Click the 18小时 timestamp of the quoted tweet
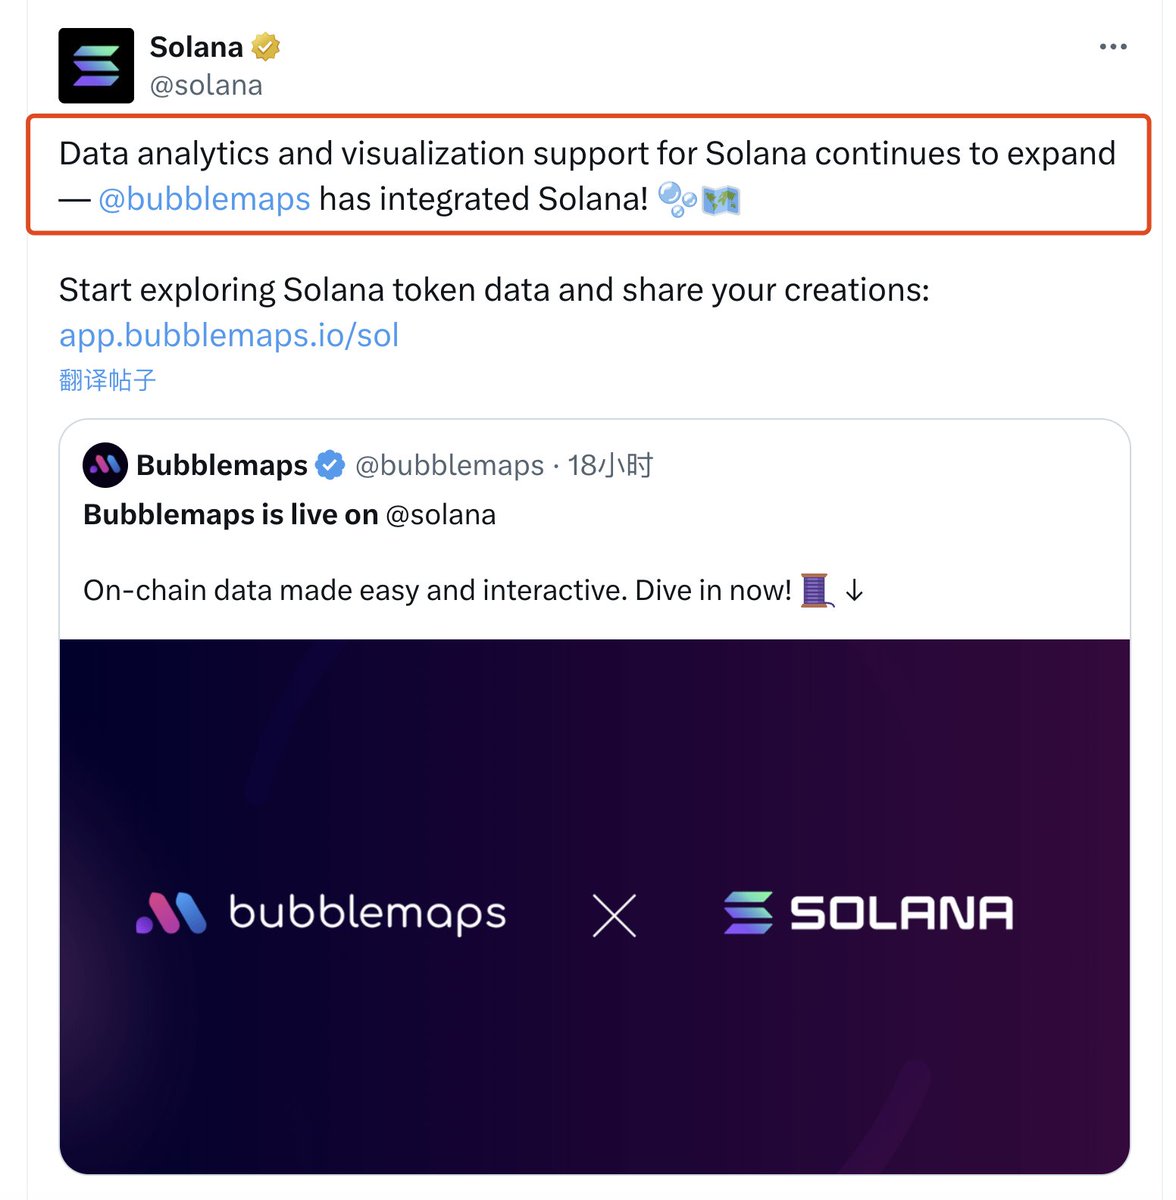 pos(610,465)
